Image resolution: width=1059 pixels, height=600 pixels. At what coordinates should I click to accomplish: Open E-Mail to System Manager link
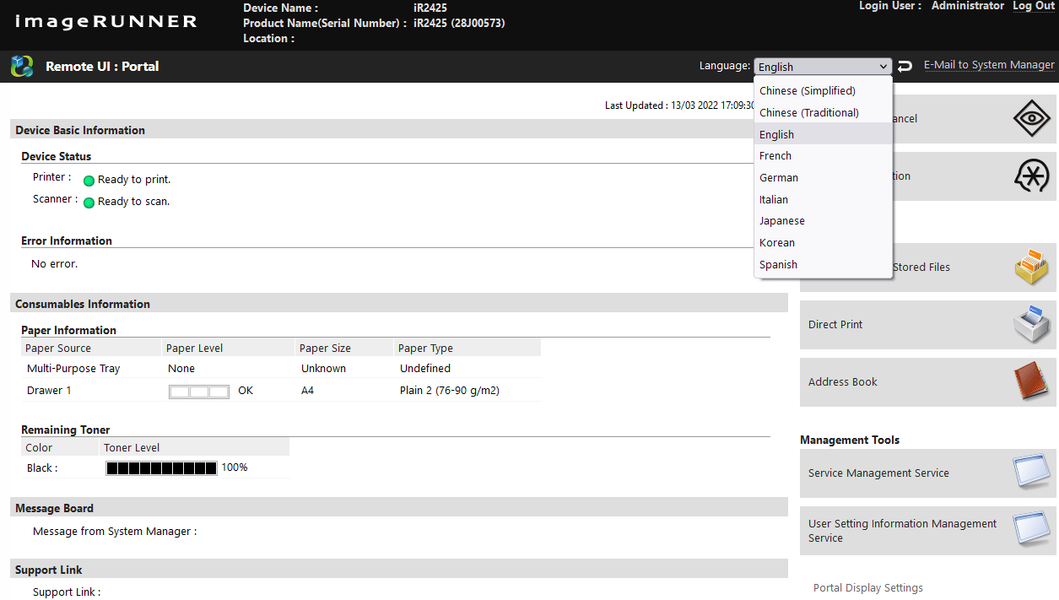tap(989, 65)
